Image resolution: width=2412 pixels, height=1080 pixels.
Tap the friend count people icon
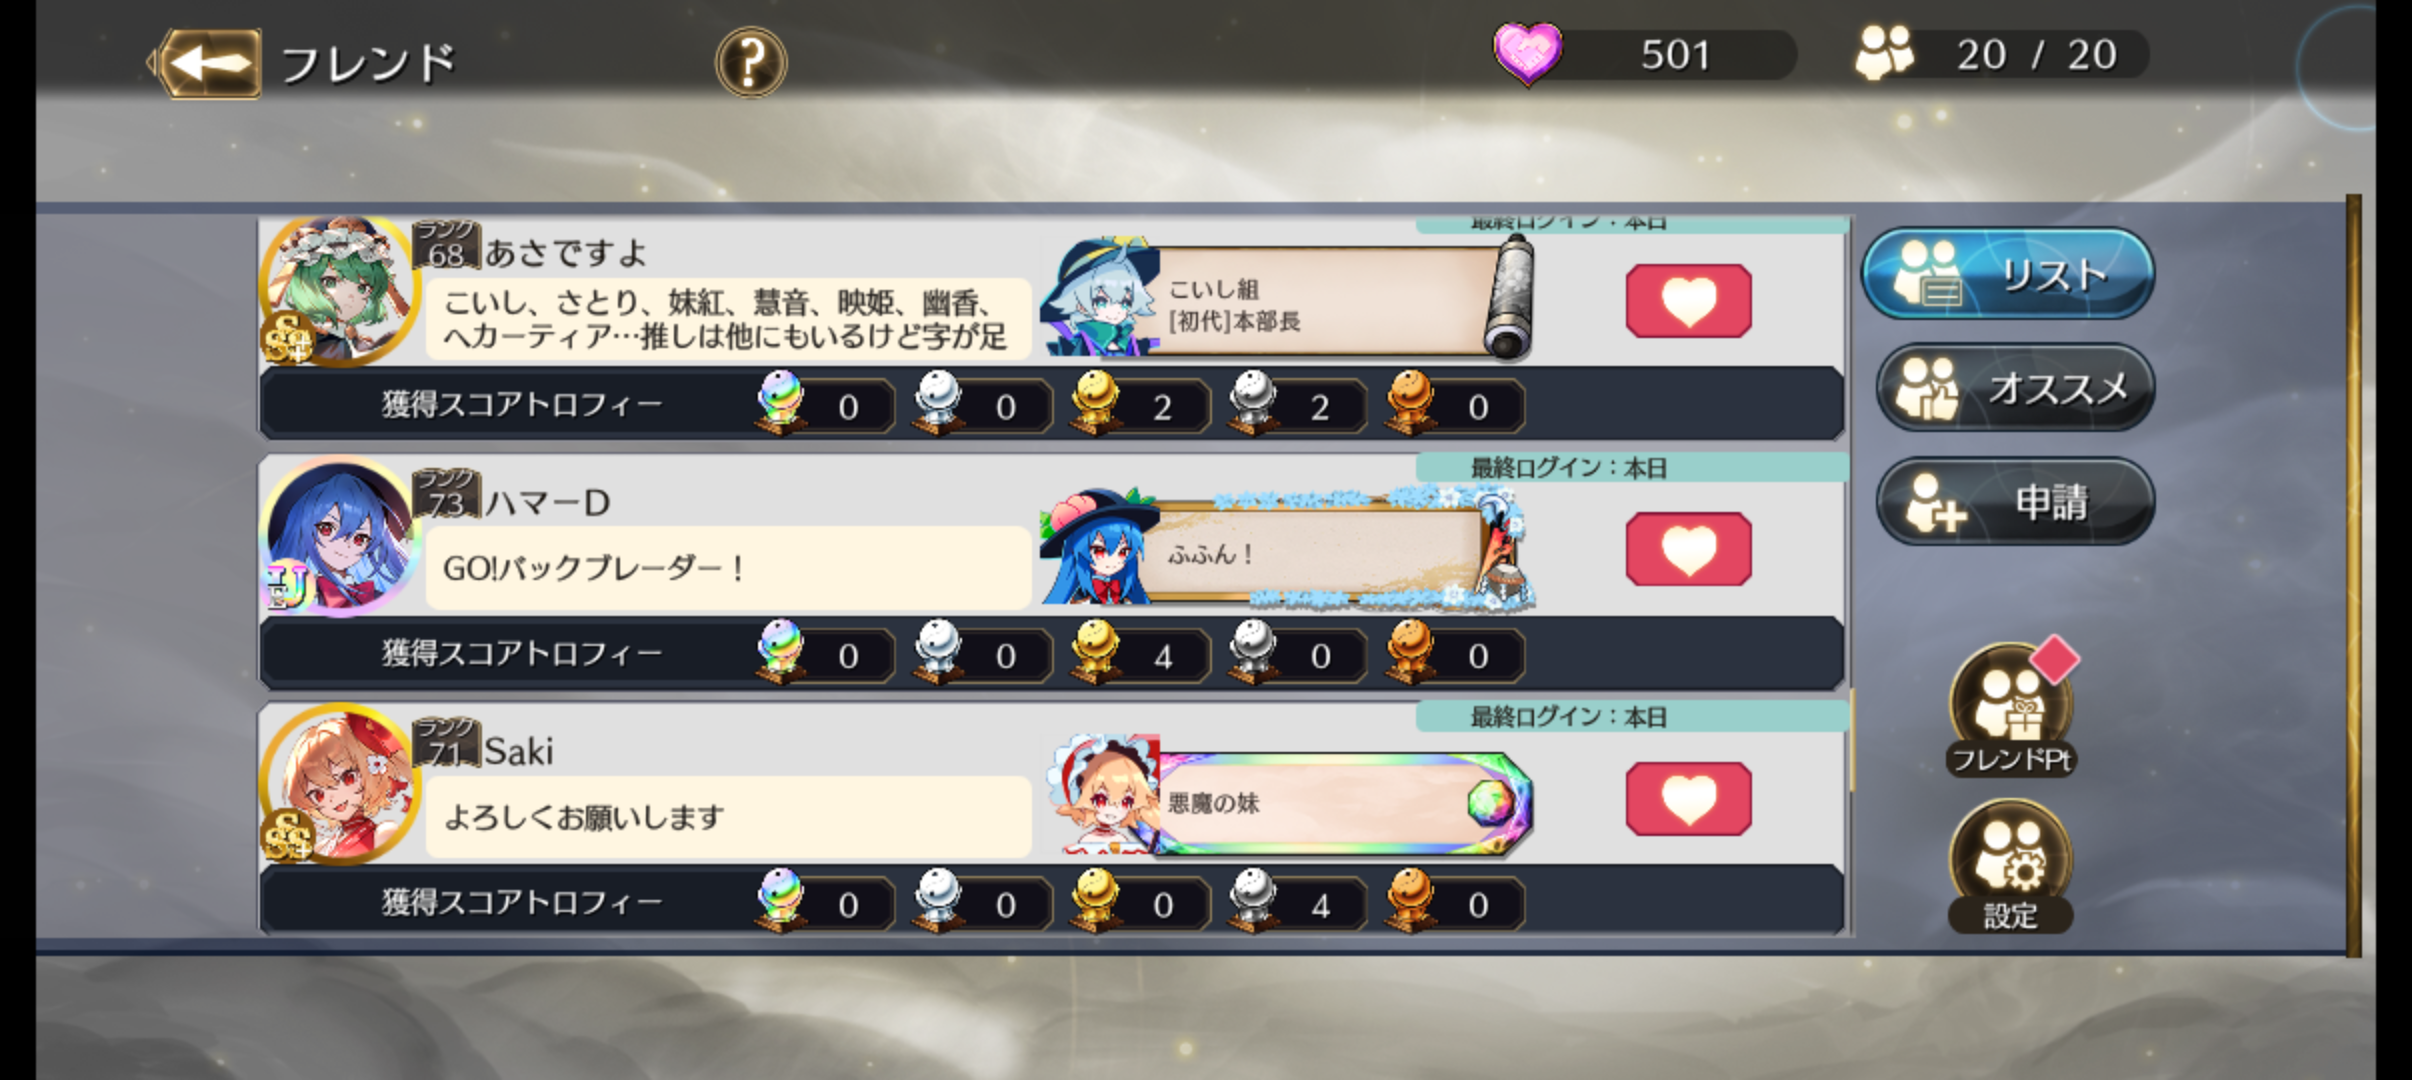click(x=1884, y=53)
